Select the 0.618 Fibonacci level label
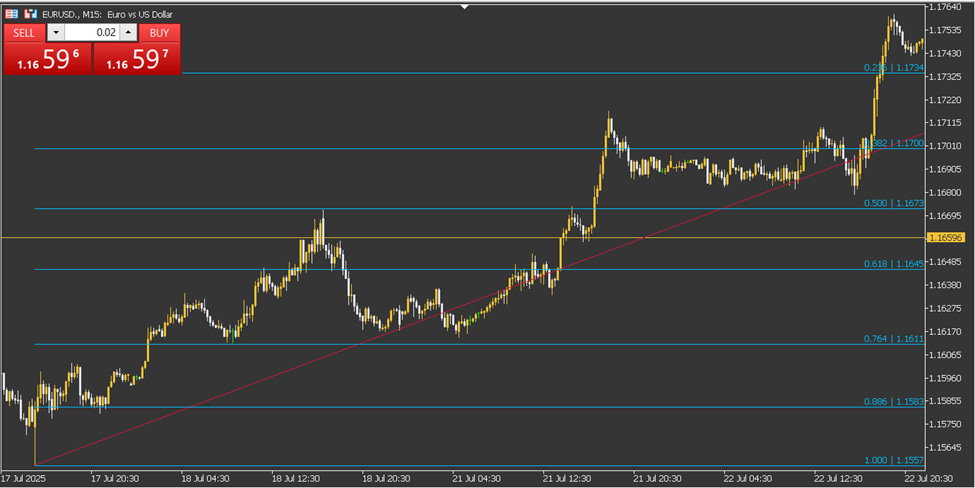975x488 pixels. (x=894, y=264)
